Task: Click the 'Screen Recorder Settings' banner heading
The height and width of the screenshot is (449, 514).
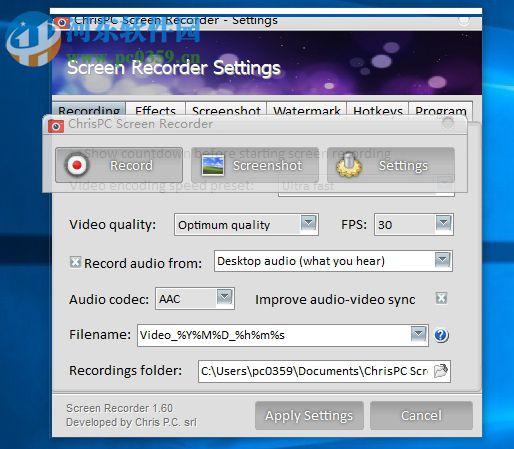Action: [174, 68]
